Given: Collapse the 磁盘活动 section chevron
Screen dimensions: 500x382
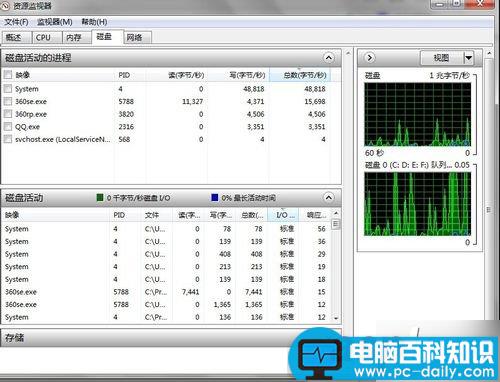Looking at the screenshot, I should click(329, 198).
